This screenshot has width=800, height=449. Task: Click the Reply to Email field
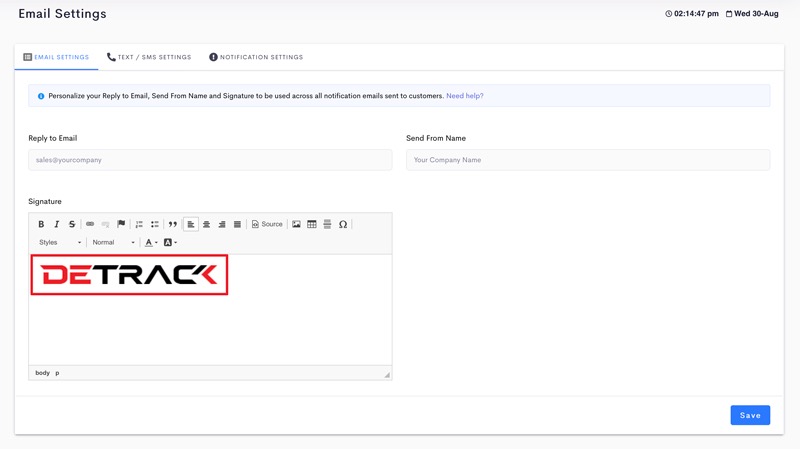(210, 160)
